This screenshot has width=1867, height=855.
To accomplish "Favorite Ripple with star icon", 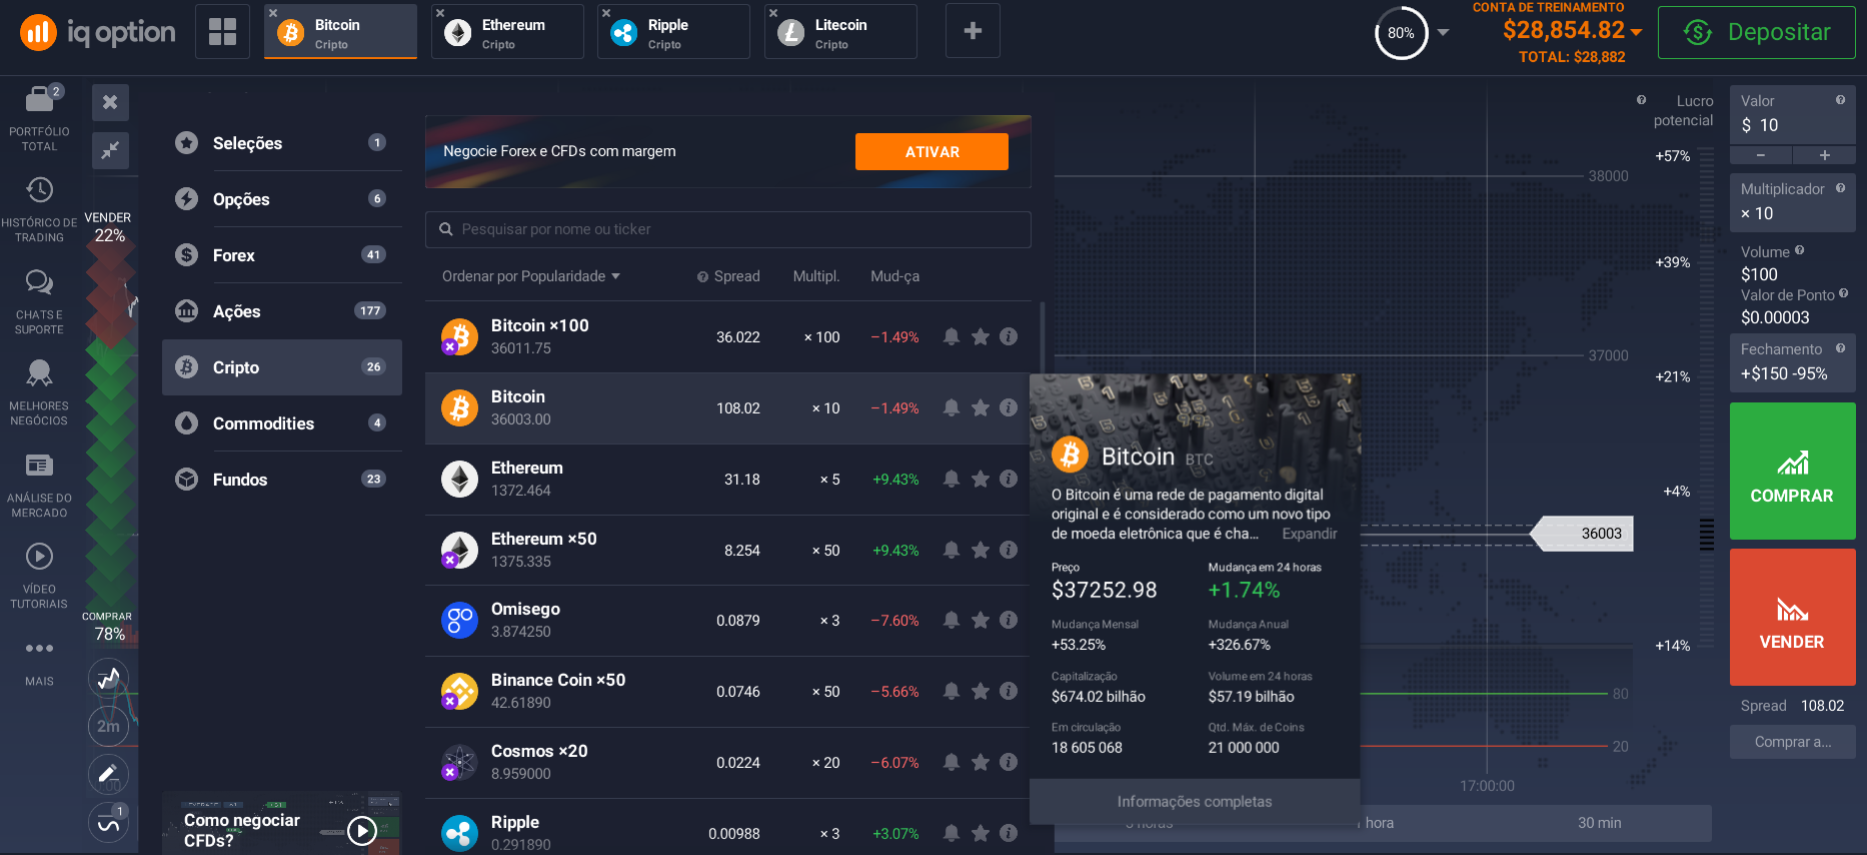I will tap(980, 833).
